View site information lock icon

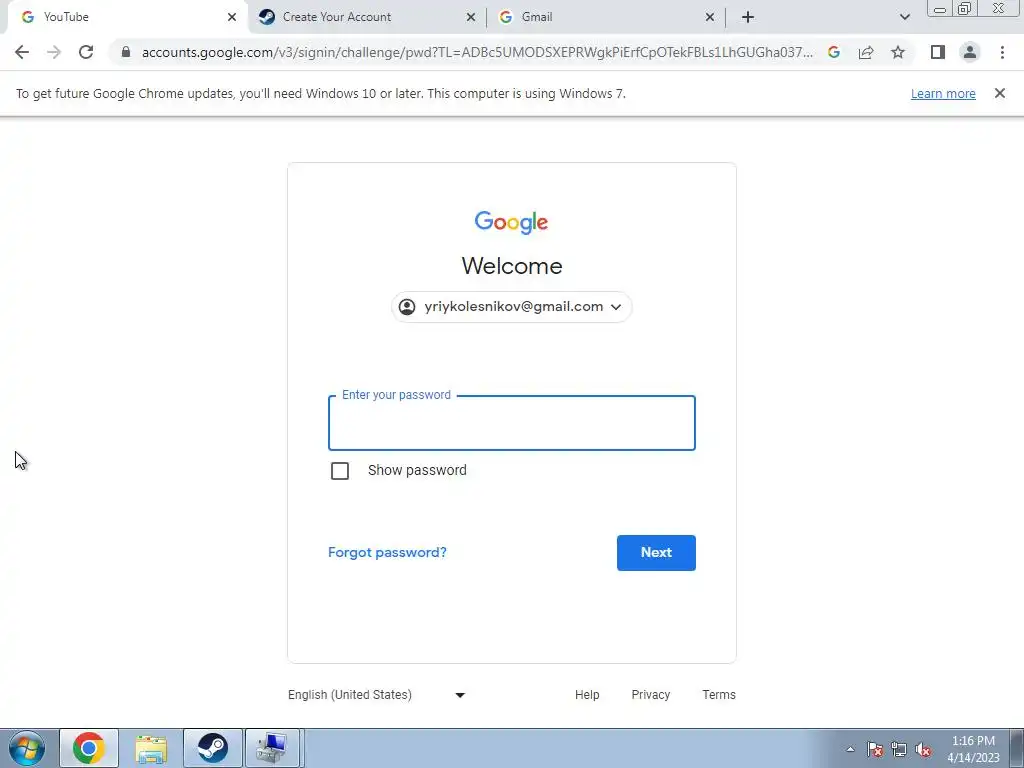(126, 52)
